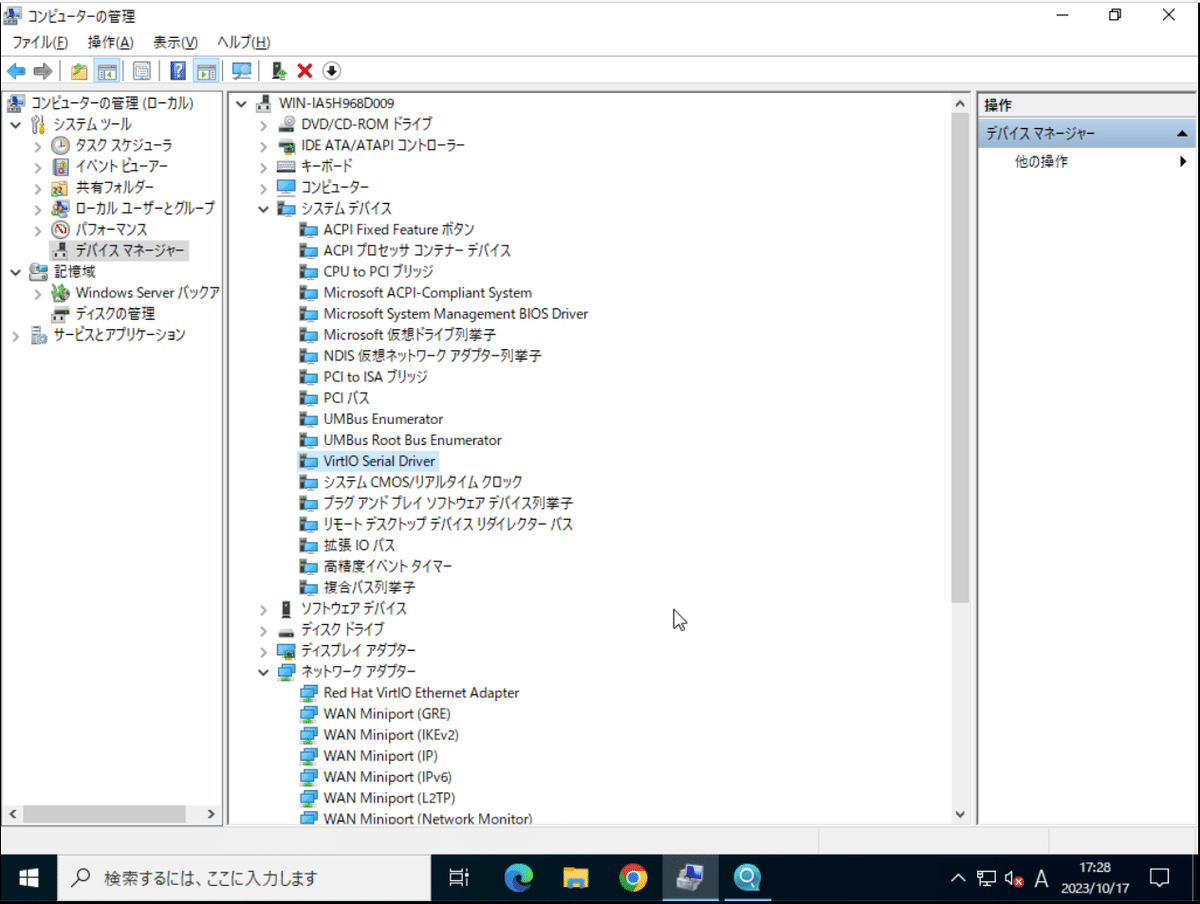Click the red X Uninstall device icon
The image size is (1200, 904).
click(305, 71)
